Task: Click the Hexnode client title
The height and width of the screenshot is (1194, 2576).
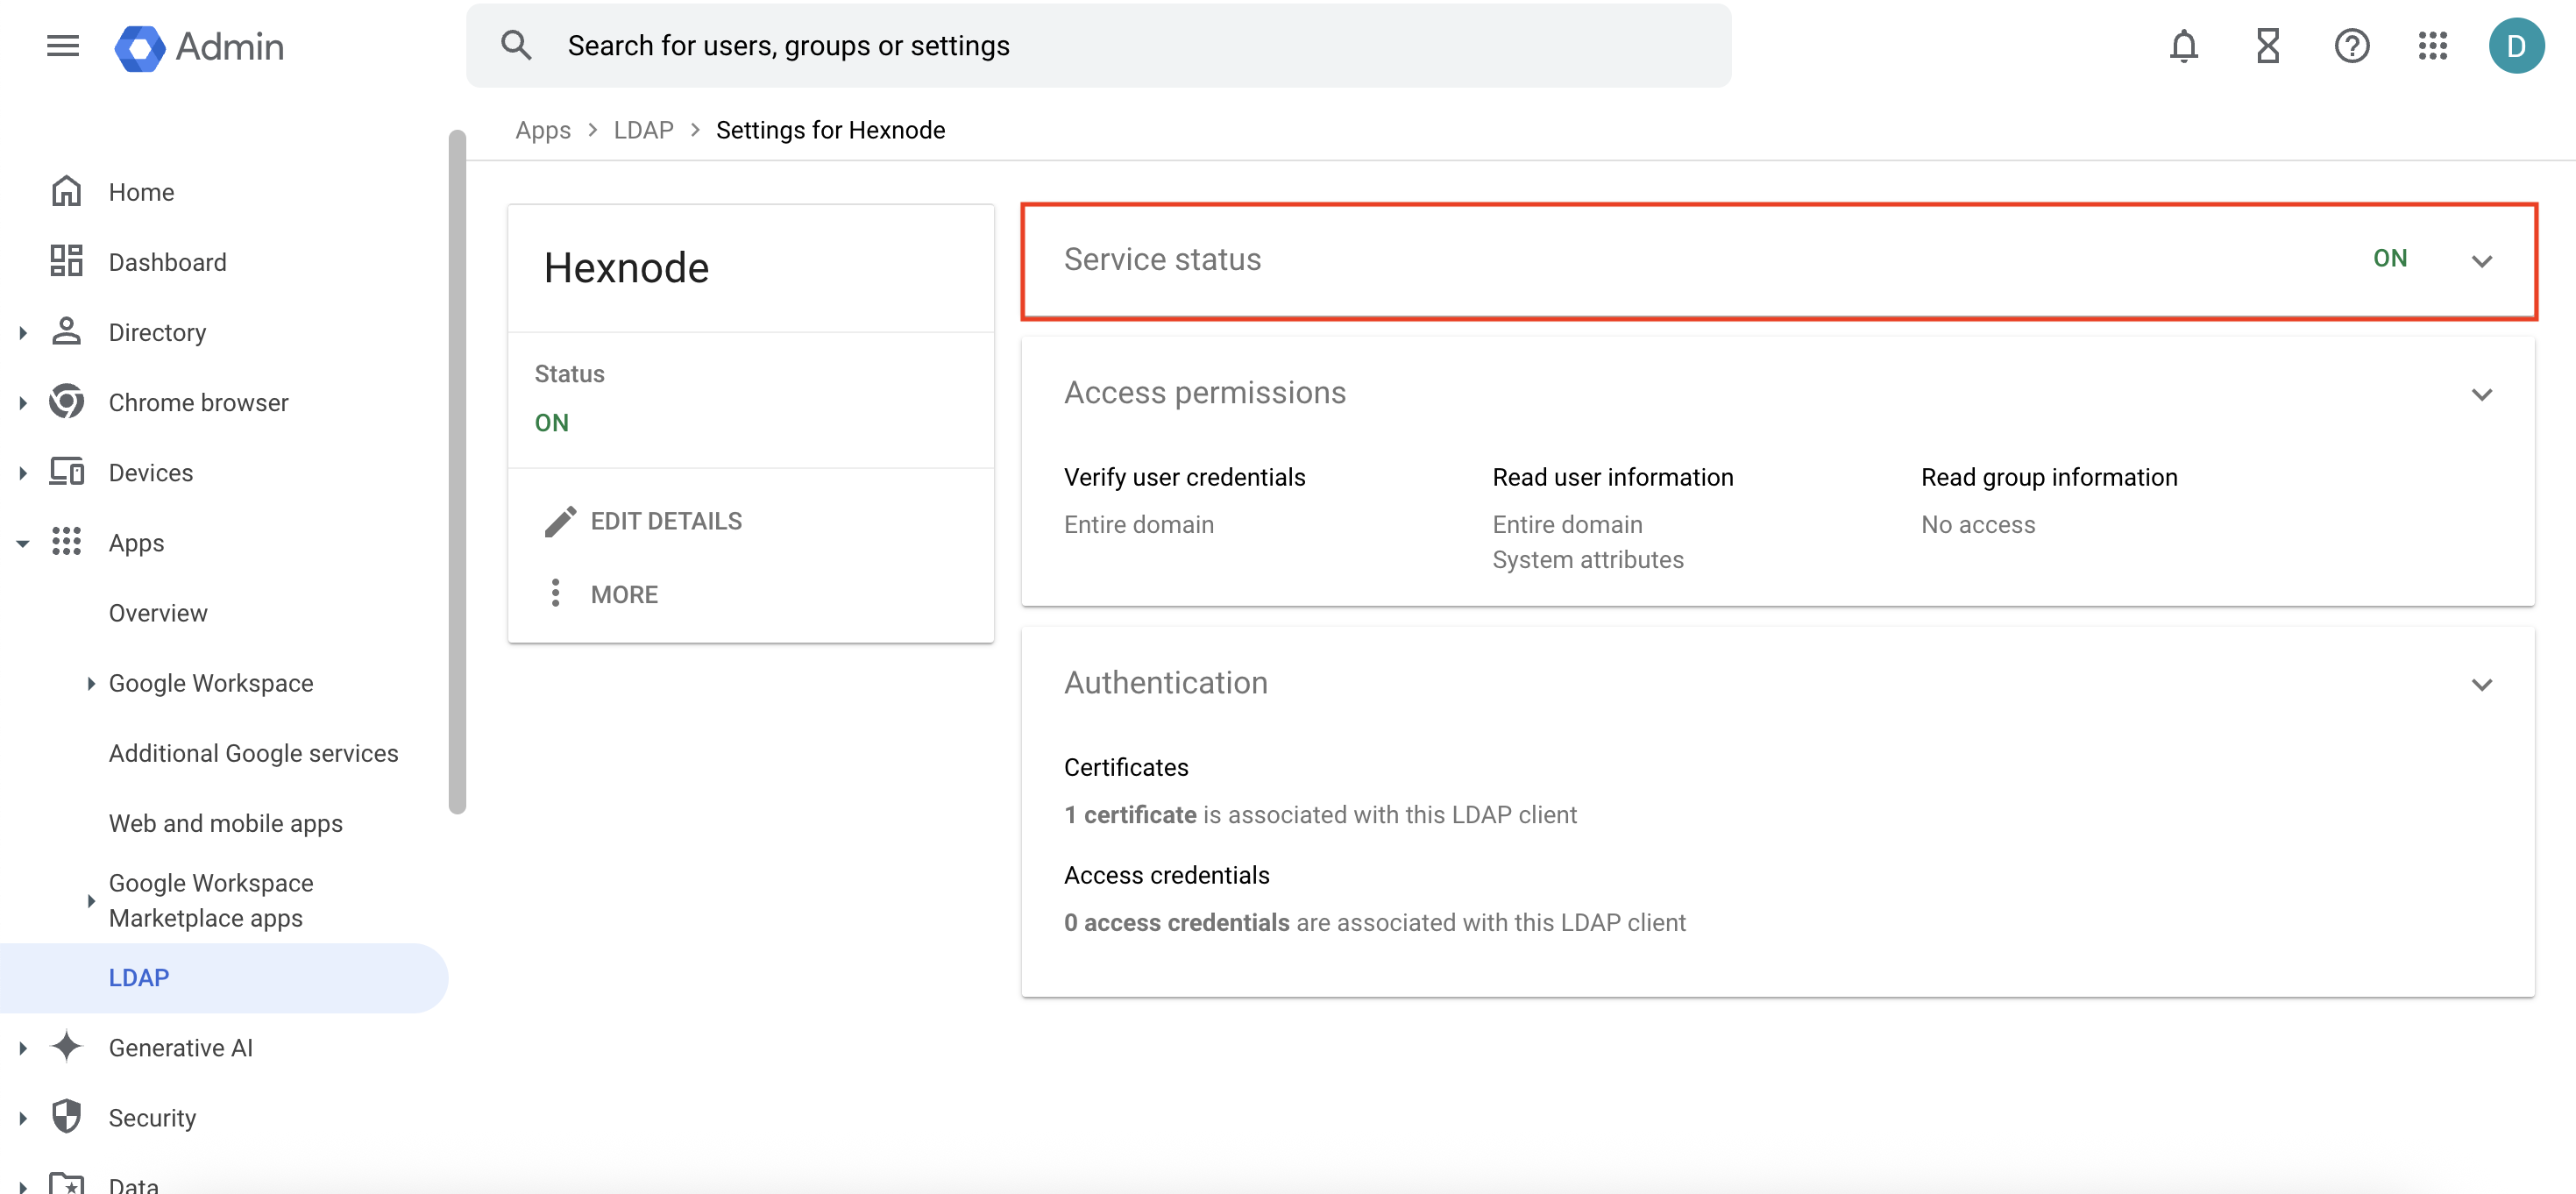Action: pos(626,268)
